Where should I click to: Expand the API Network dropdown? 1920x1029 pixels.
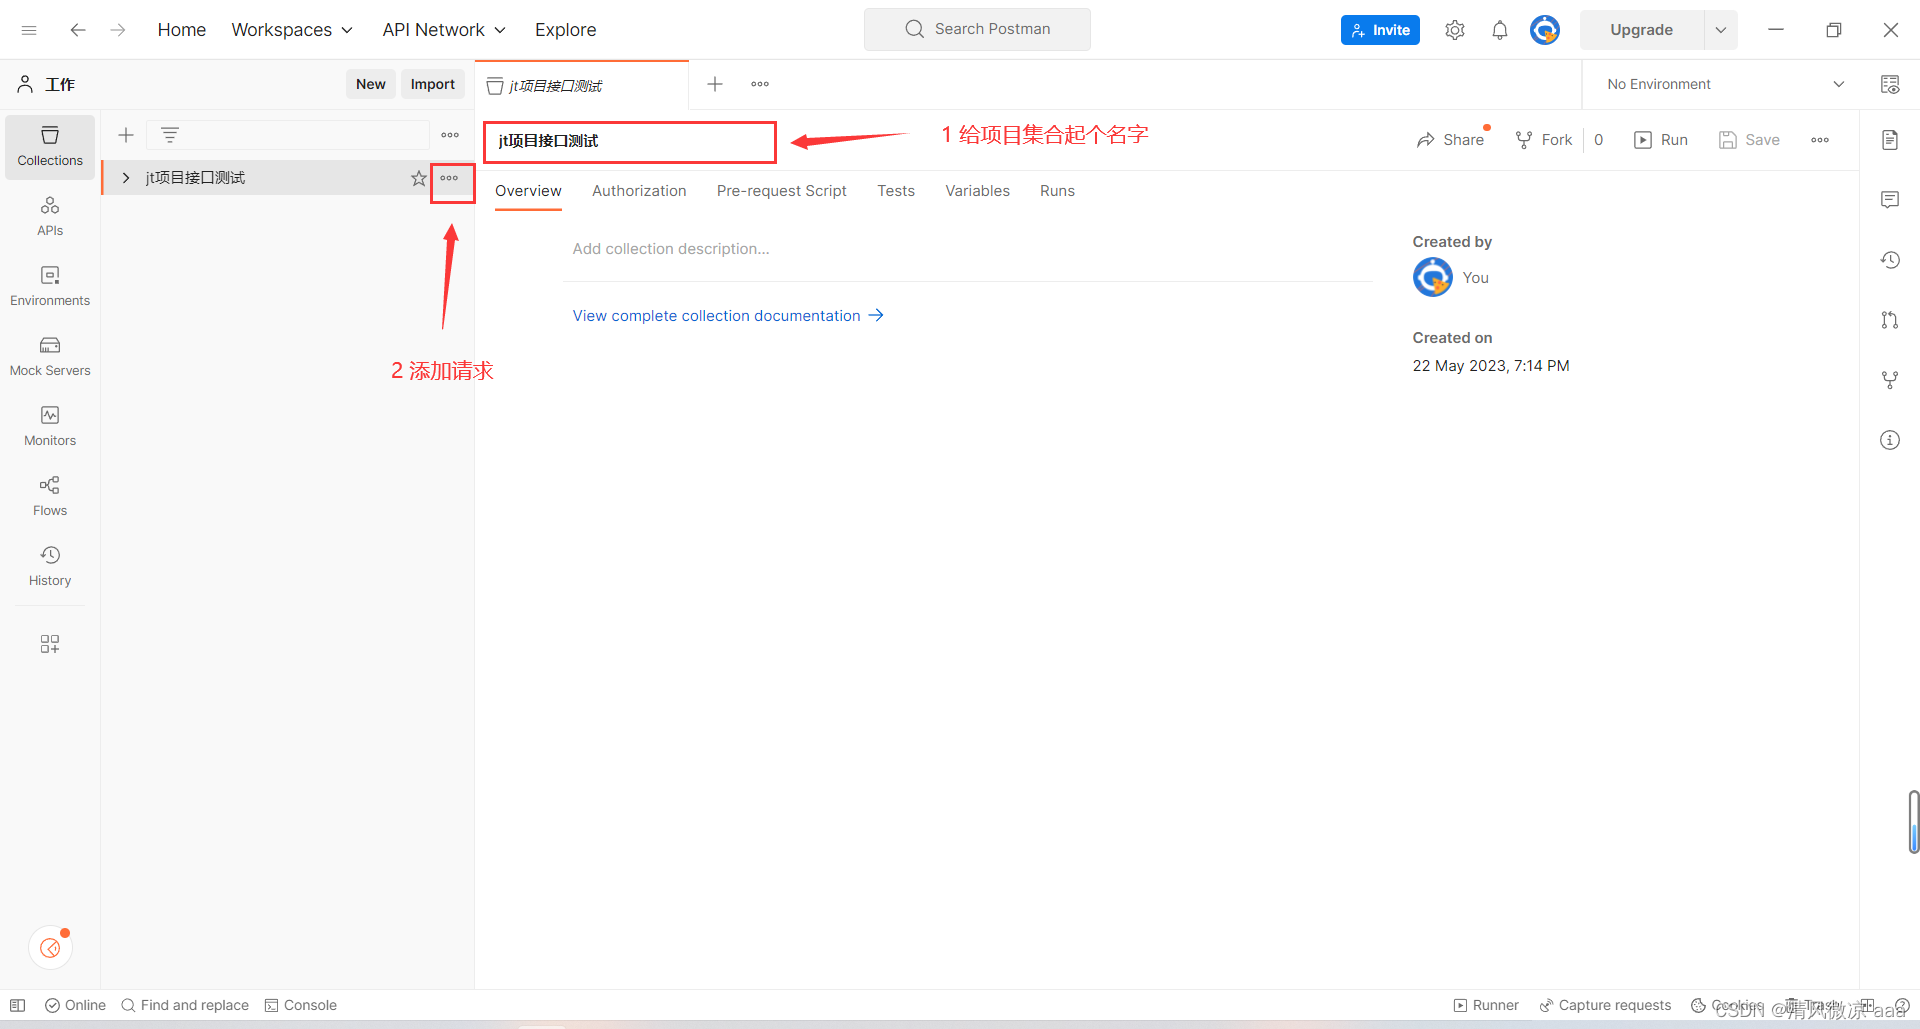(x=444, y=30)
